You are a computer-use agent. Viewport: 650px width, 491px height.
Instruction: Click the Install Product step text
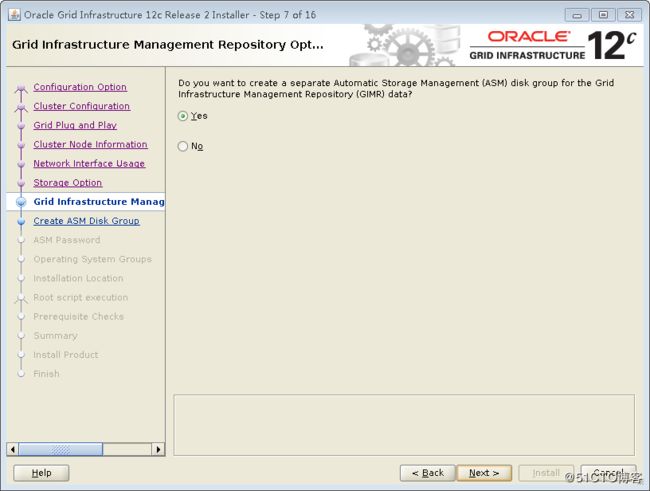pyautogui.click(x=65, y=355)
